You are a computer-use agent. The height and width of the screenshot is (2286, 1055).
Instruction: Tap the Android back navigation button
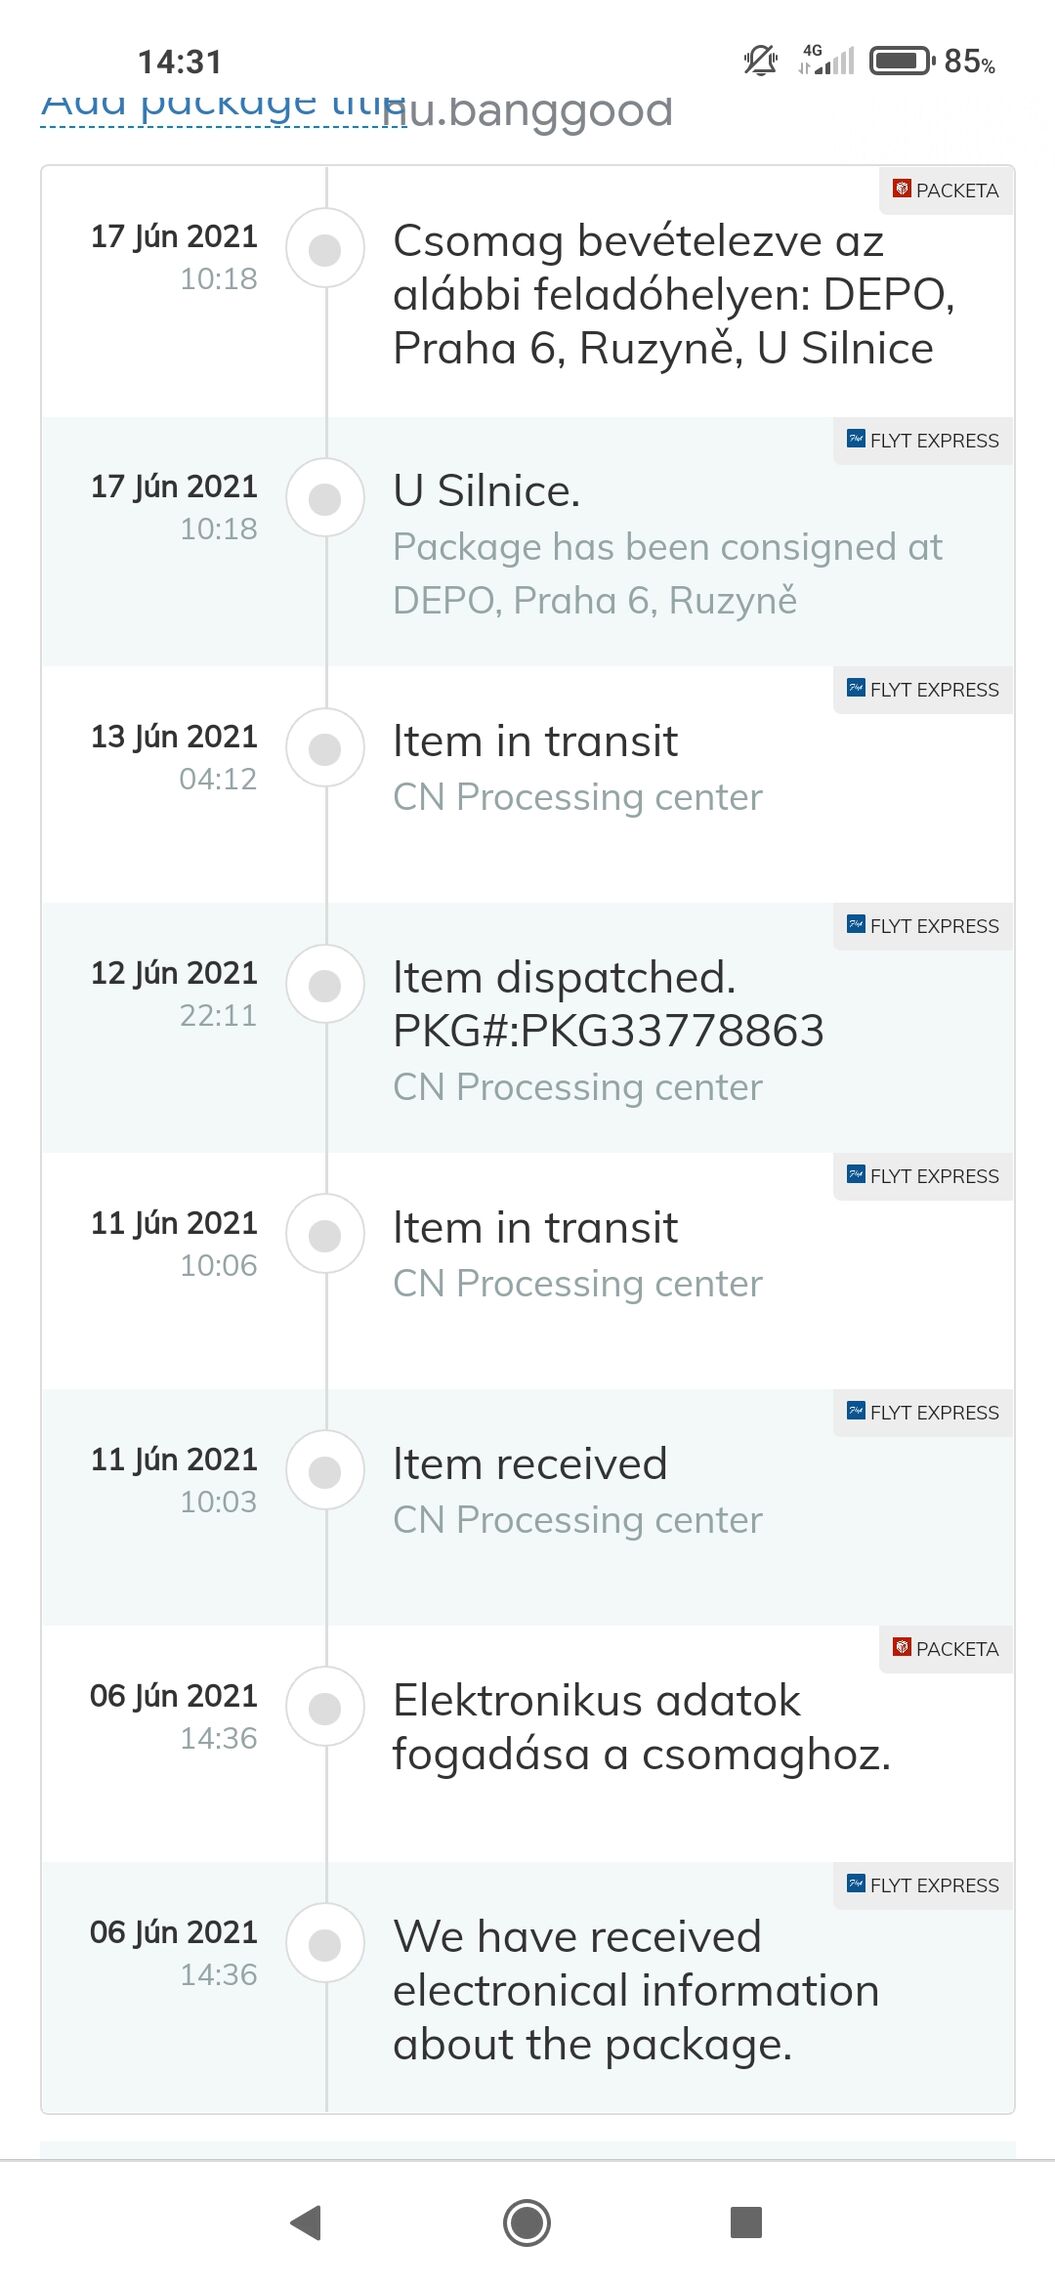click(305, 2222)
